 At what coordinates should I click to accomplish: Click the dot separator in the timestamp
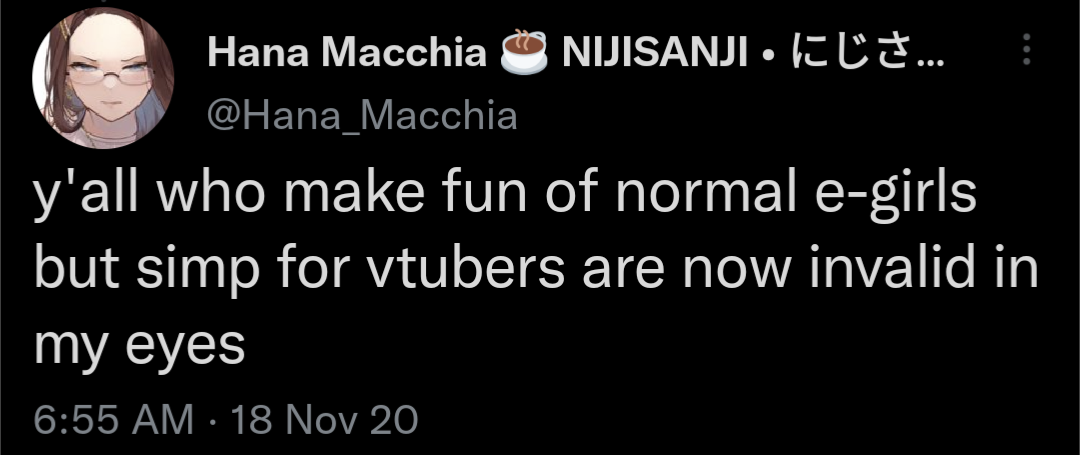pos(213,419)
